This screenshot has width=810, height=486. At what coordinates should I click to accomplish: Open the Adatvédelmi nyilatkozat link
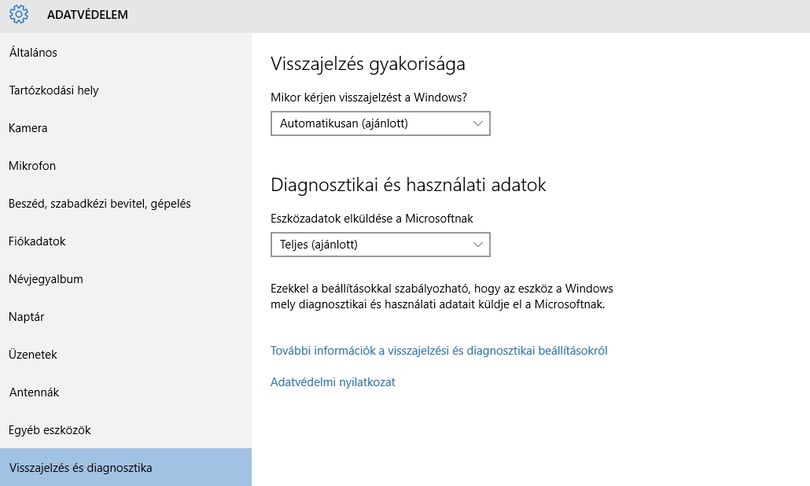coord(333,382)
